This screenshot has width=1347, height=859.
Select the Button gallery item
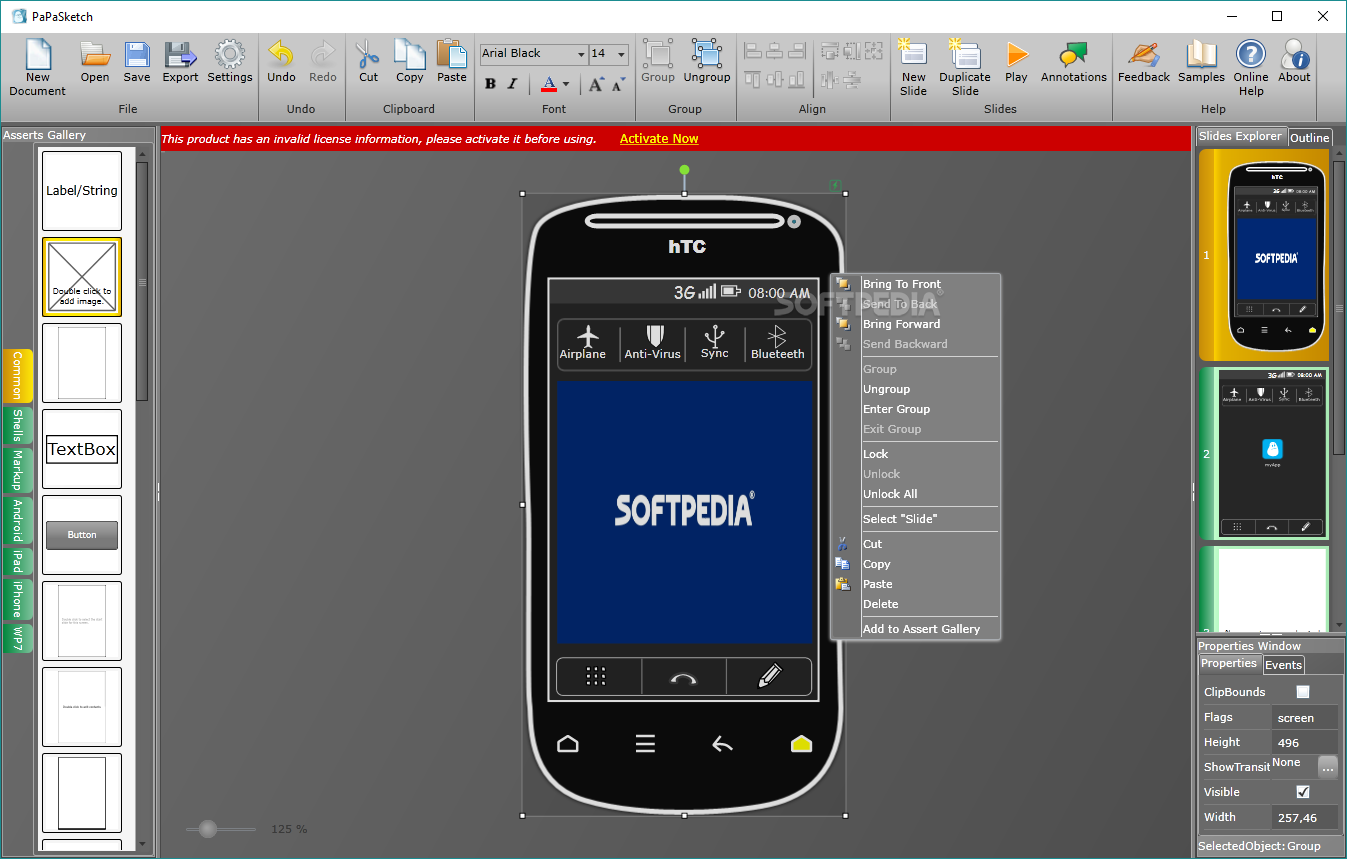(x=82, y=535)
